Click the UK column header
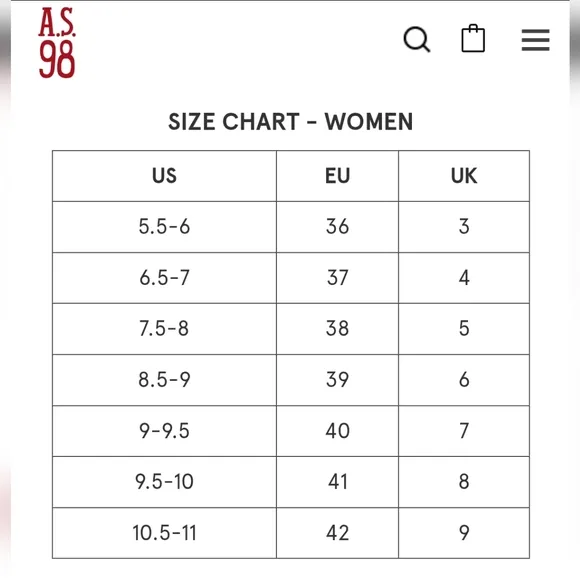Screen dimensions: 580x580 [464, 176]
